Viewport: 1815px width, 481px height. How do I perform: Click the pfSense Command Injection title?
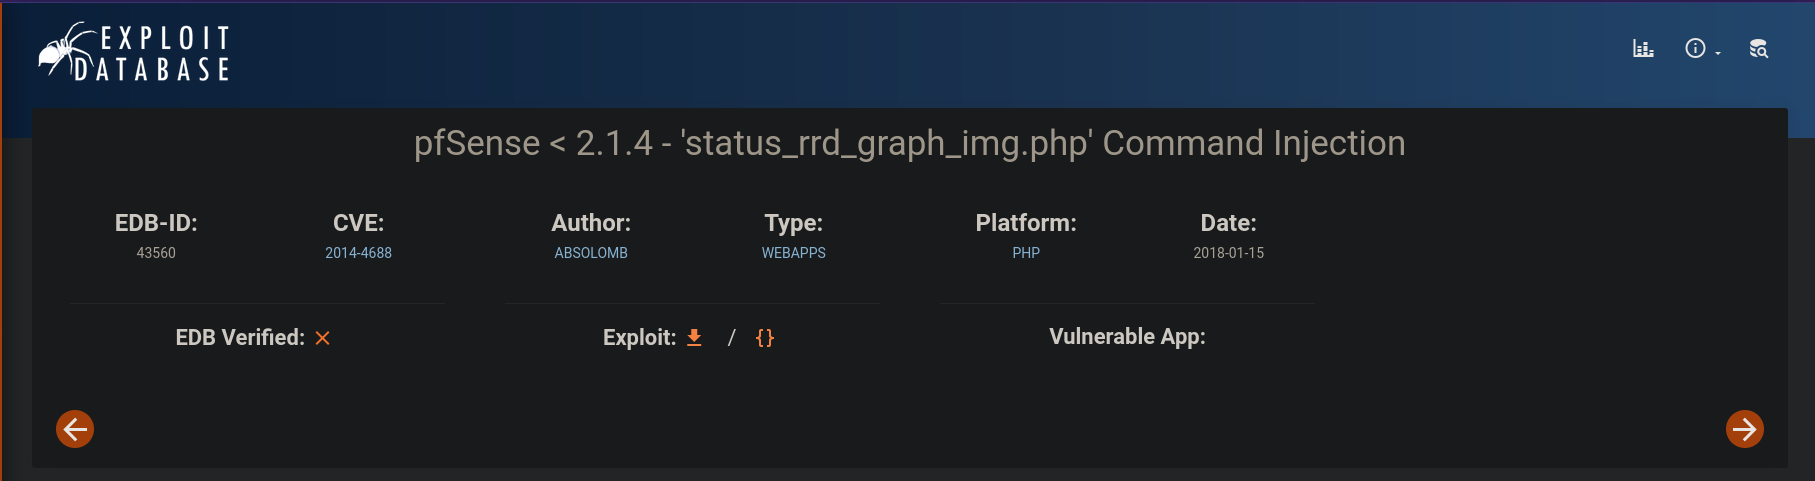[909, 143]
